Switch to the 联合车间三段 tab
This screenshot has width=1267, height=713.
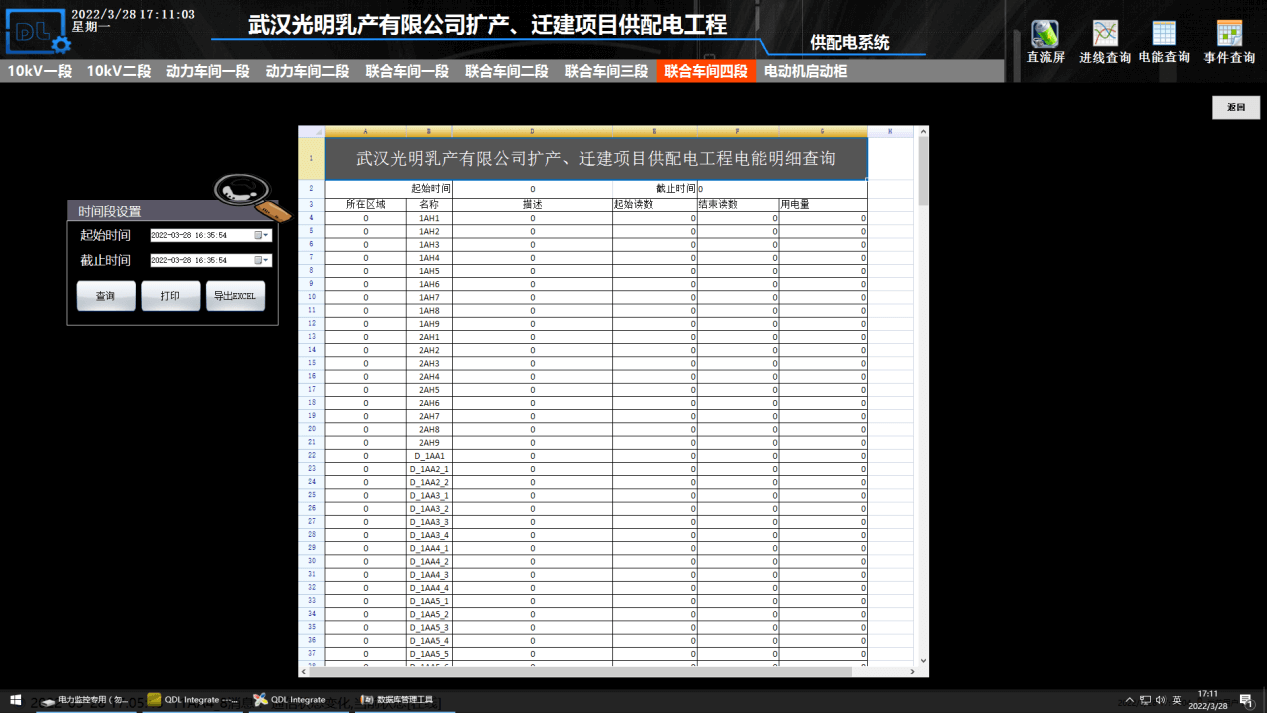607,71
